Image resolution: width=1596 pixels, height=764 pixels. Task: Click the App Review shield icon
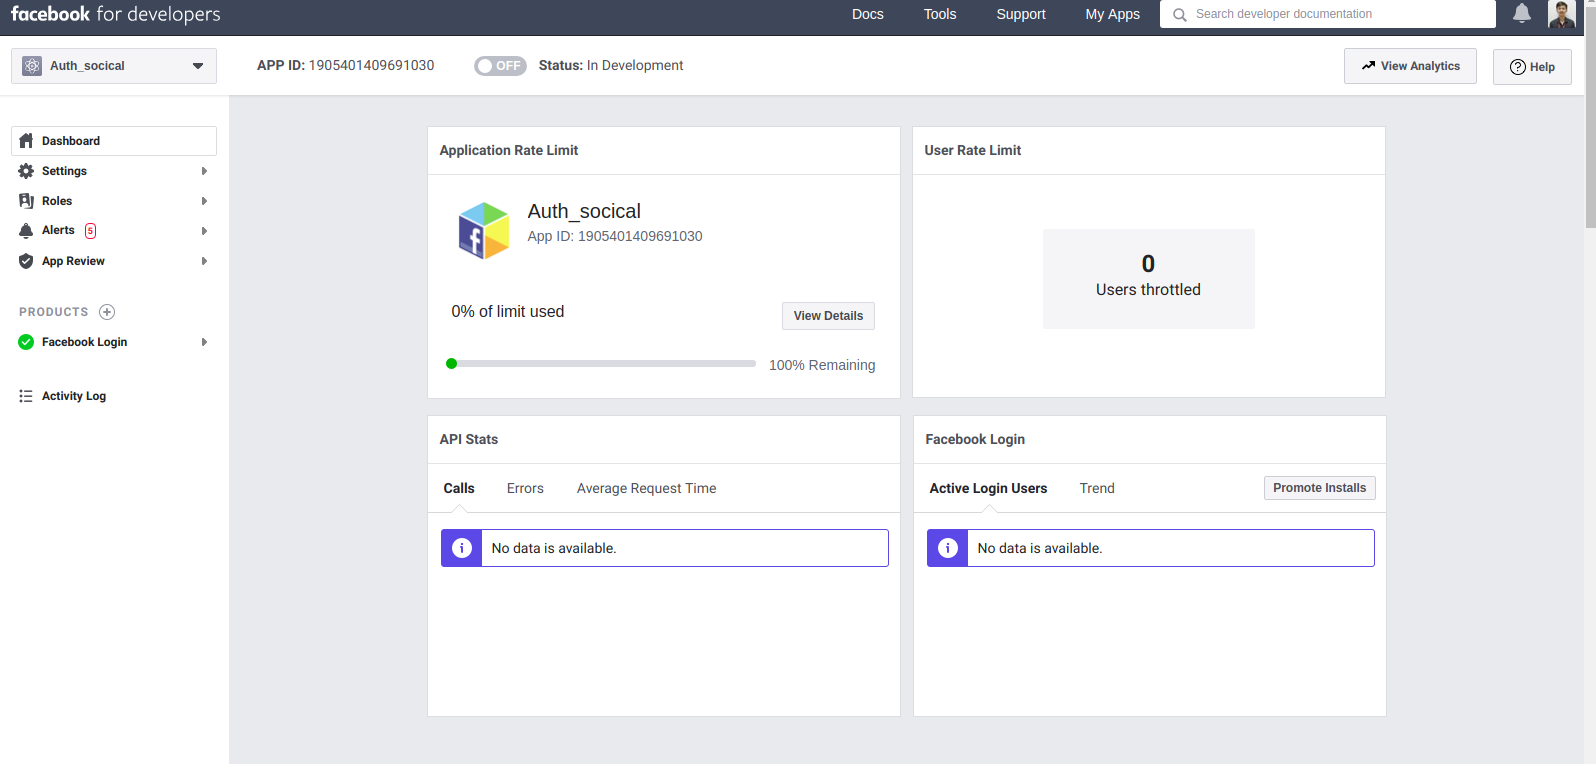point(26,261)
